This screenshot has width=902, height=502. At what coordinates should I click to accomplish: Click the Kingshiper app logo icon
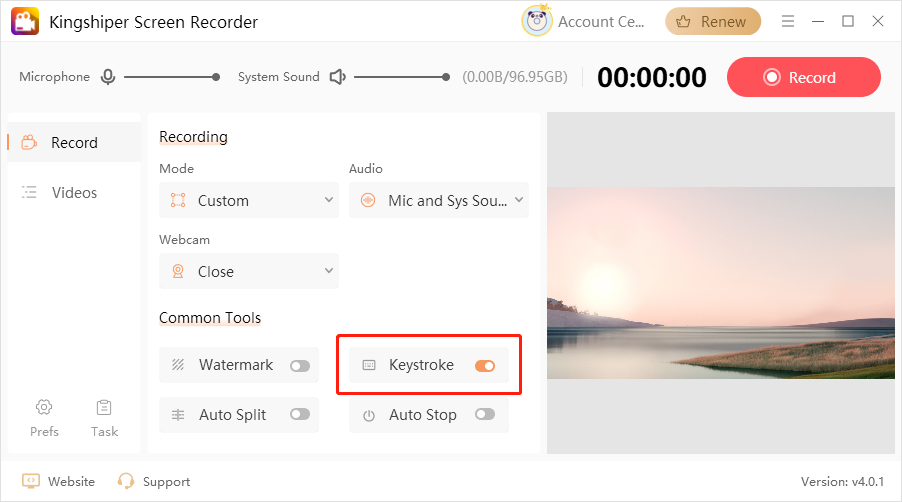[25, 21]
